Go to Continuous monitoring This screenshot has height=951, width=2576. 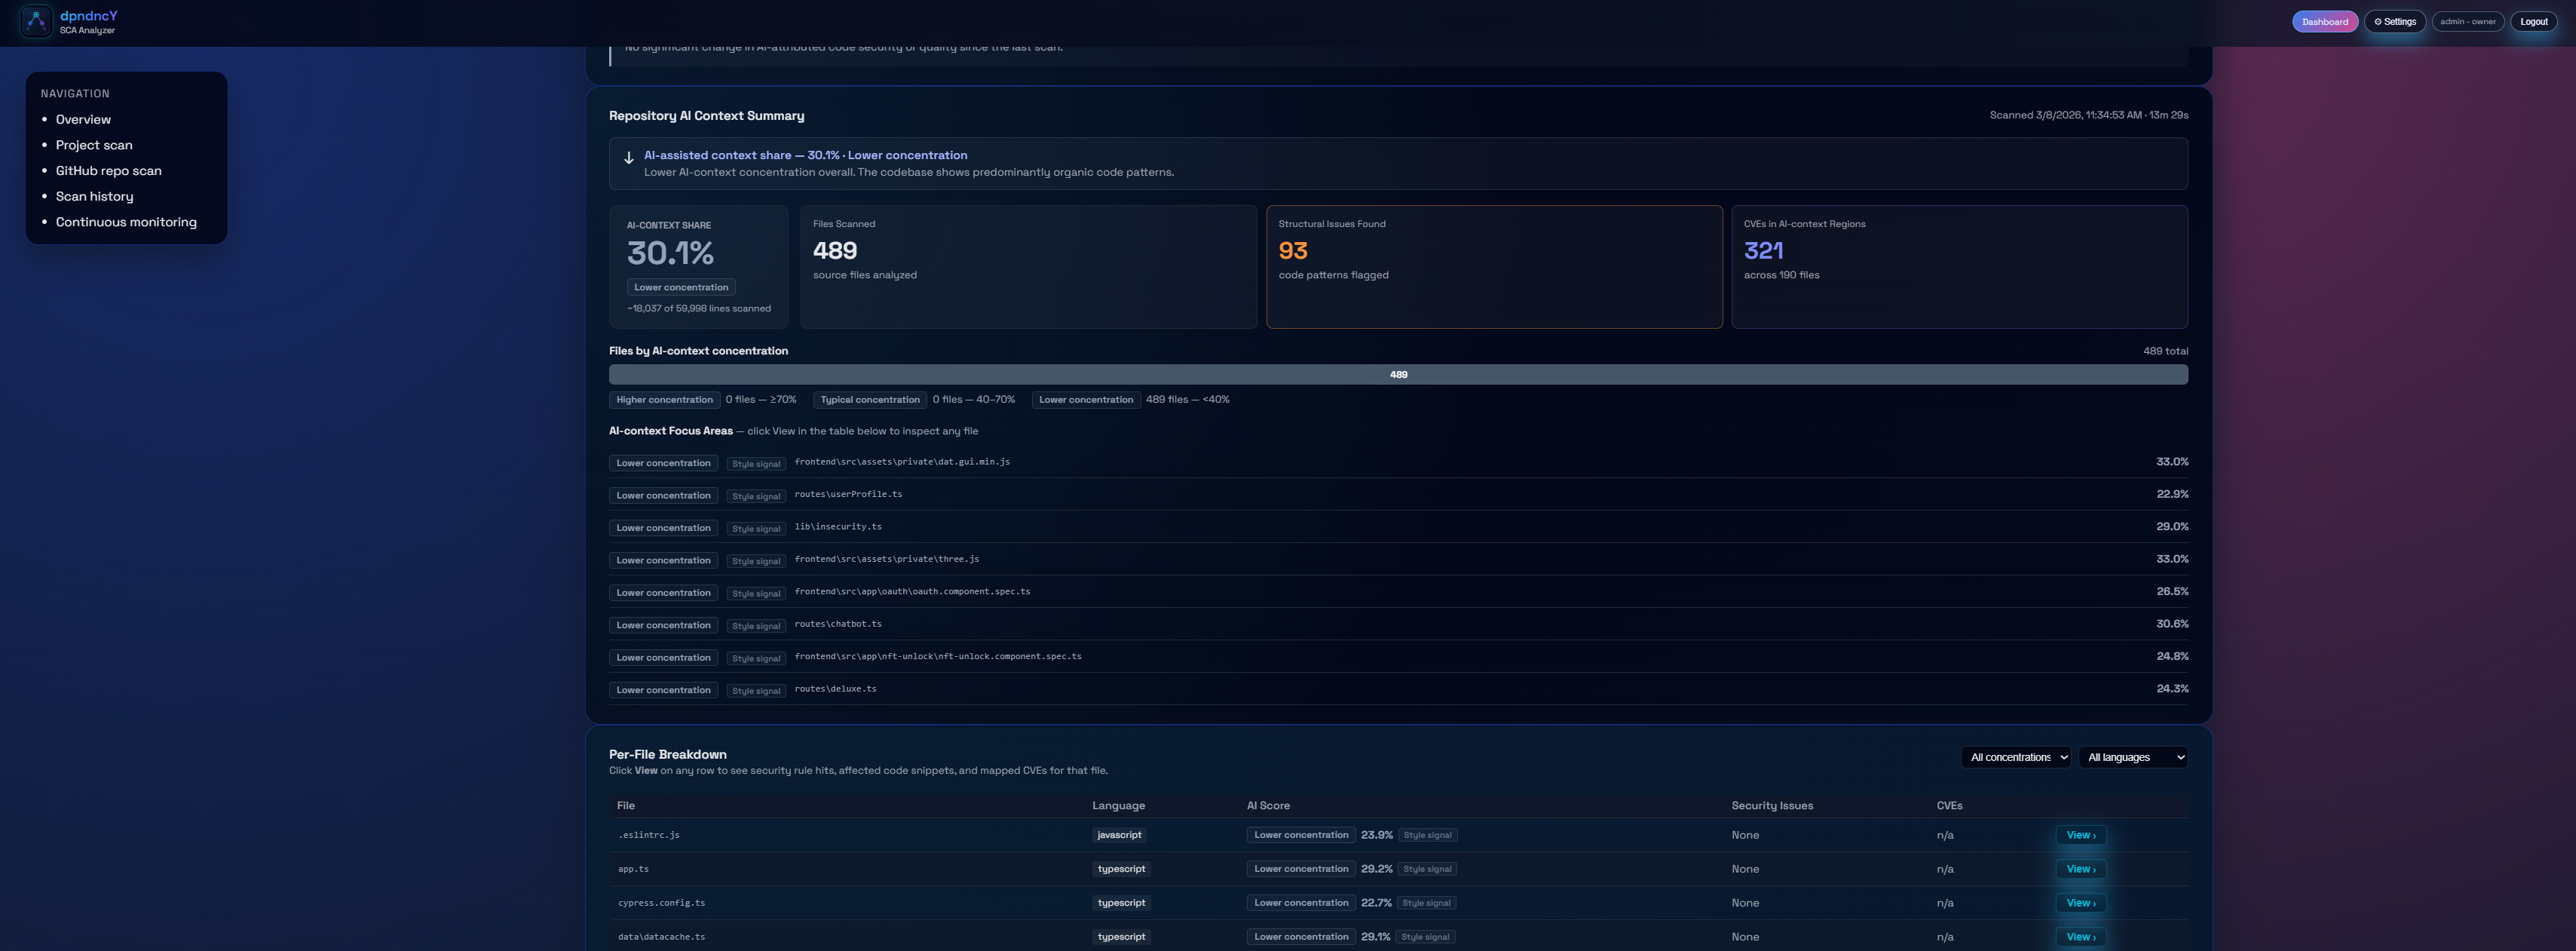[x=126, y=222]
